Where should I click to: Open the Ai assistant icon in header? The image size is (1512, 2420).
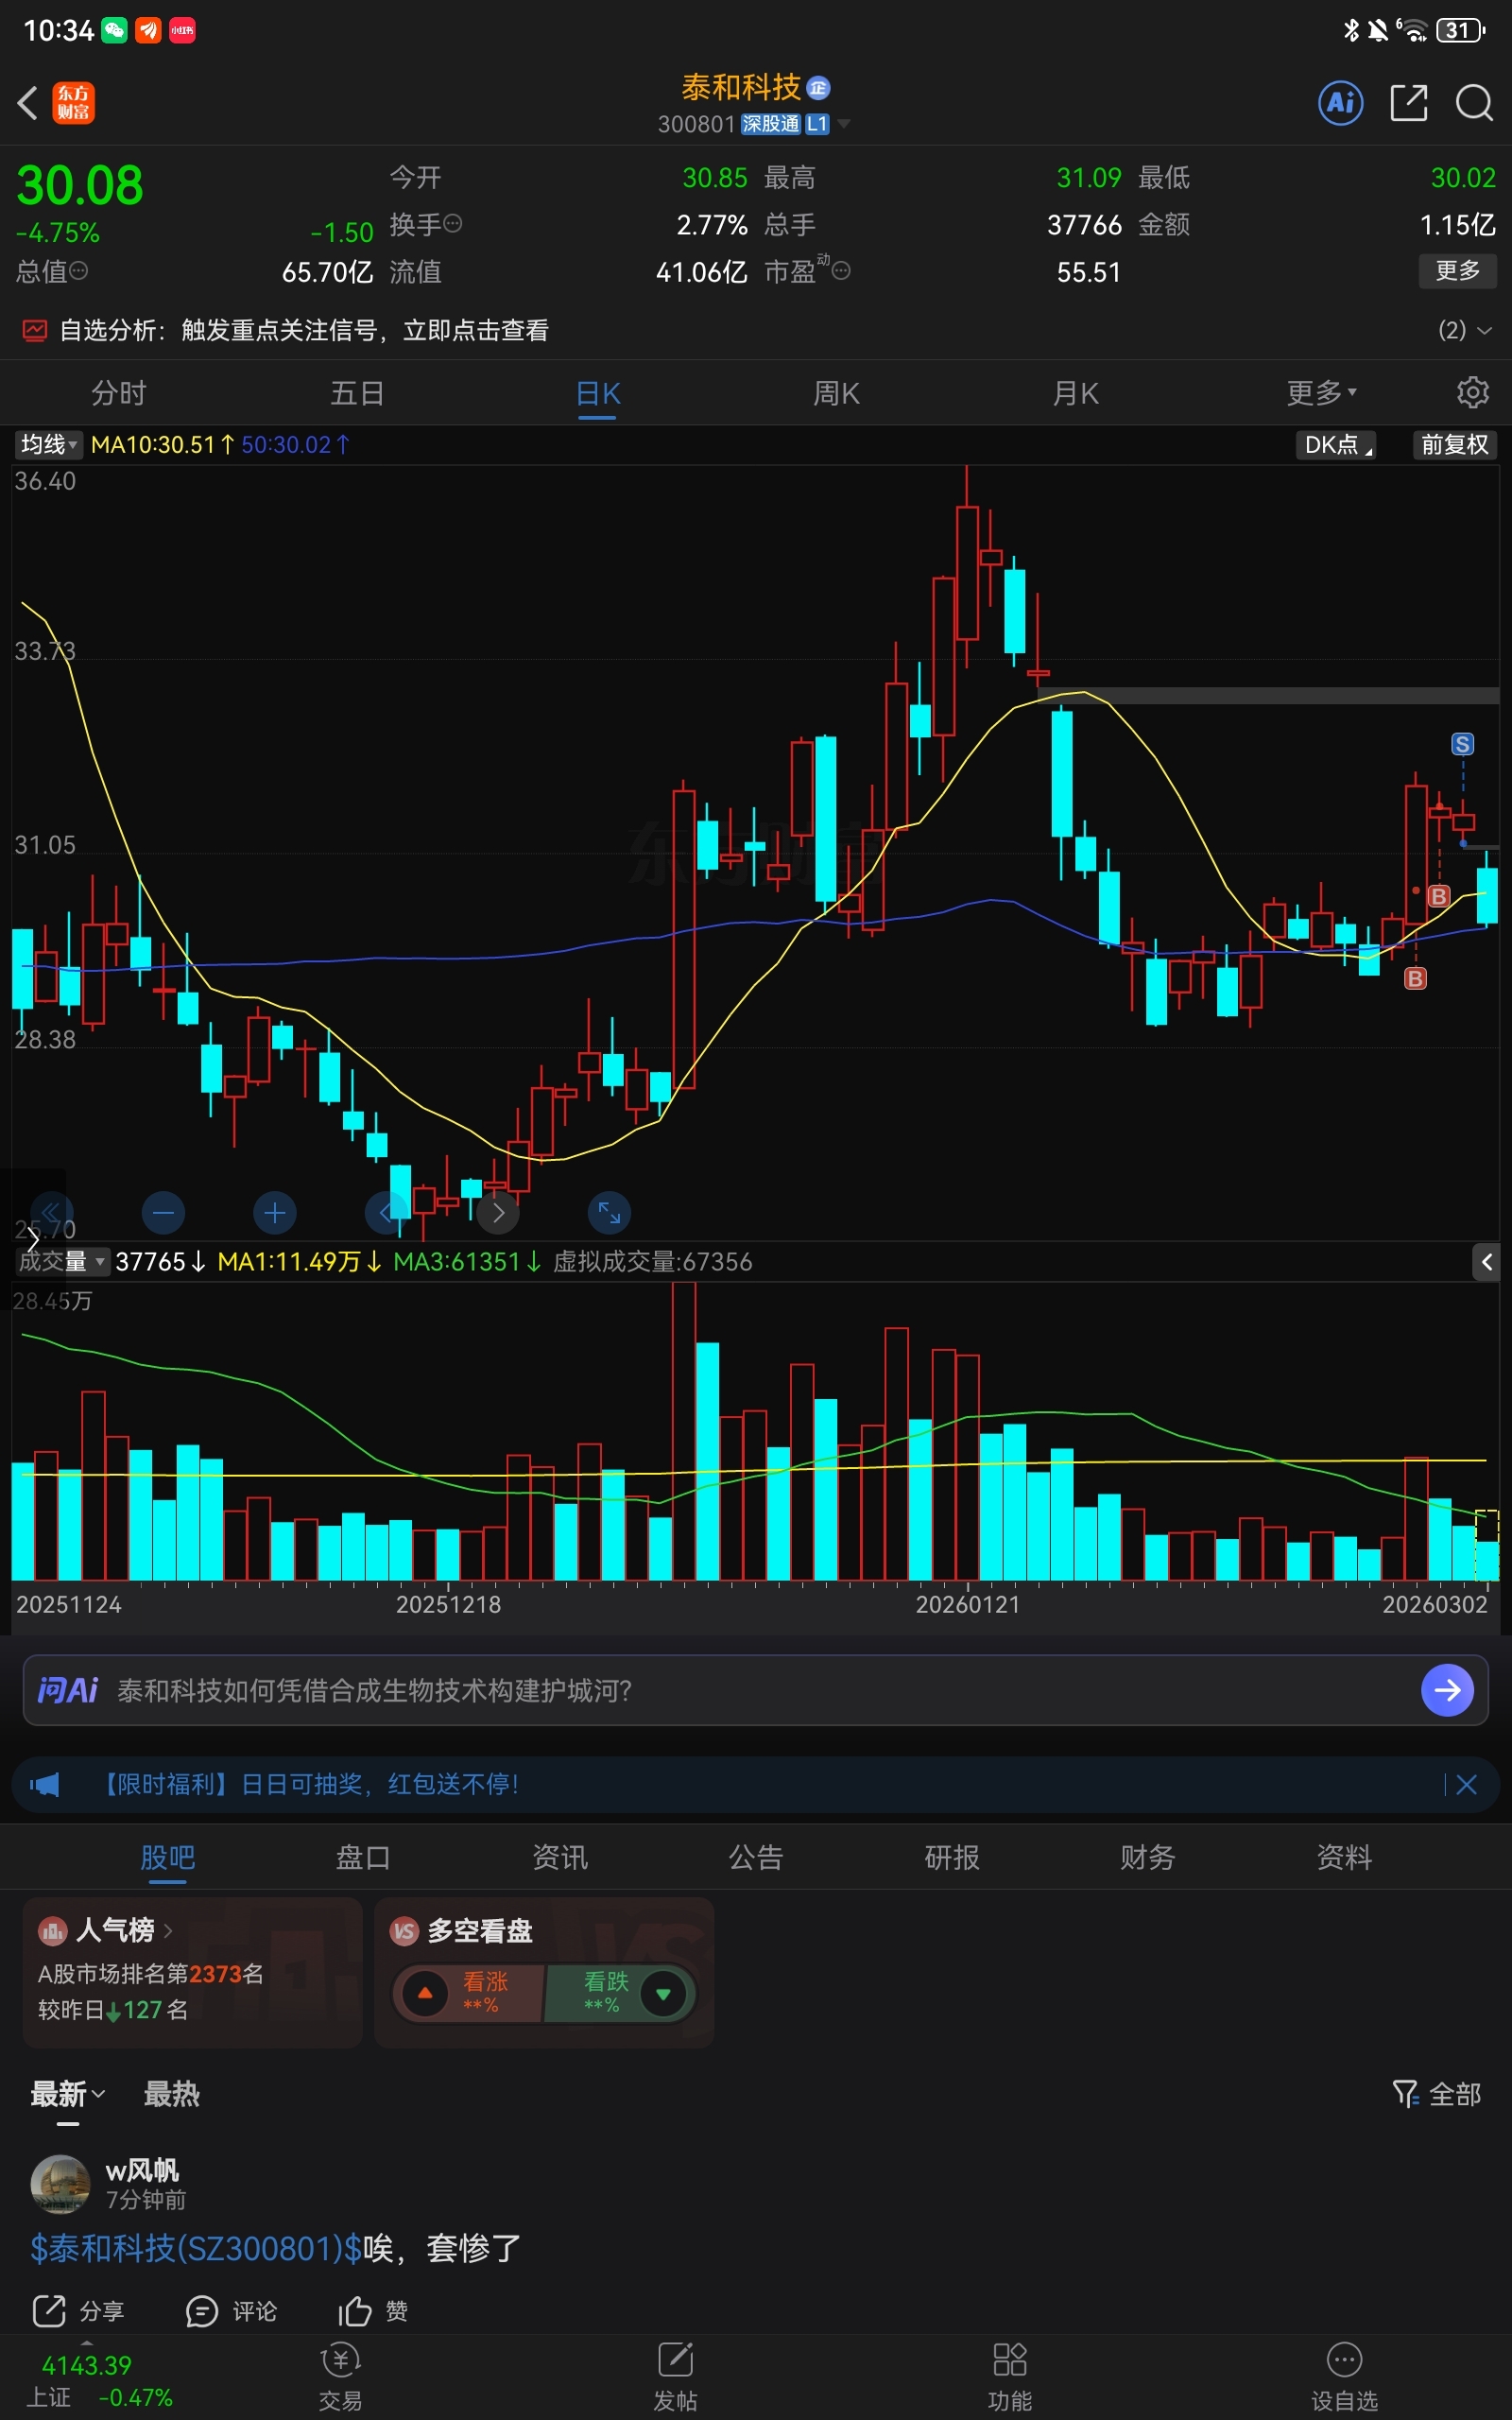(x=1341, y=103)
